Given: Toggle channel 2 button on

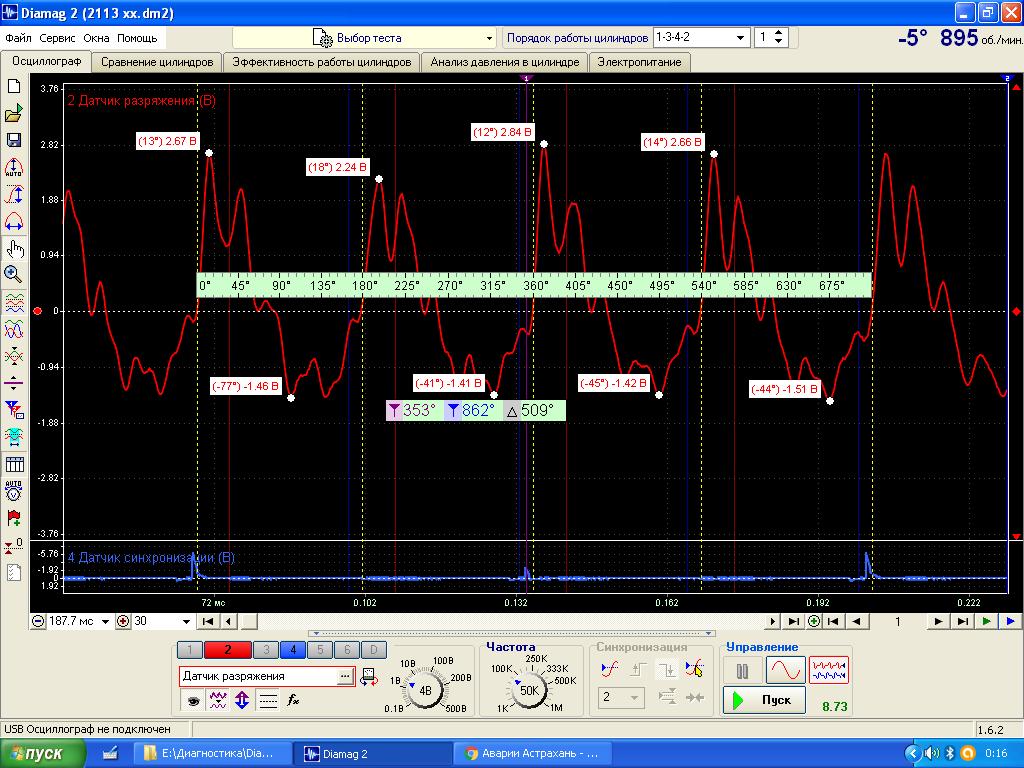Looking at the screenshot, I should tap(228, 650).
